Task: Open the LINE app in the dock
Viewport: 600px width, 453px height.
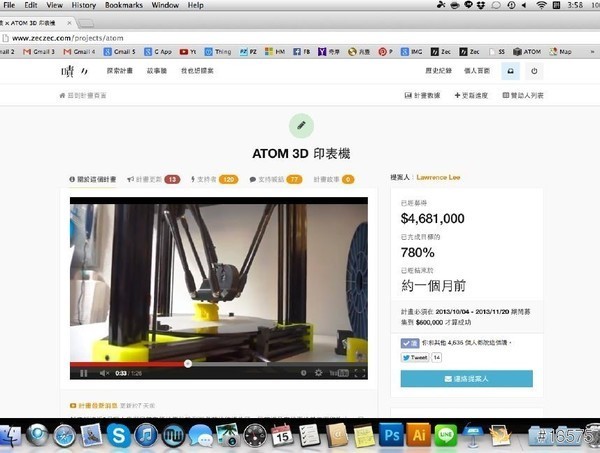Action: point(446,435)
